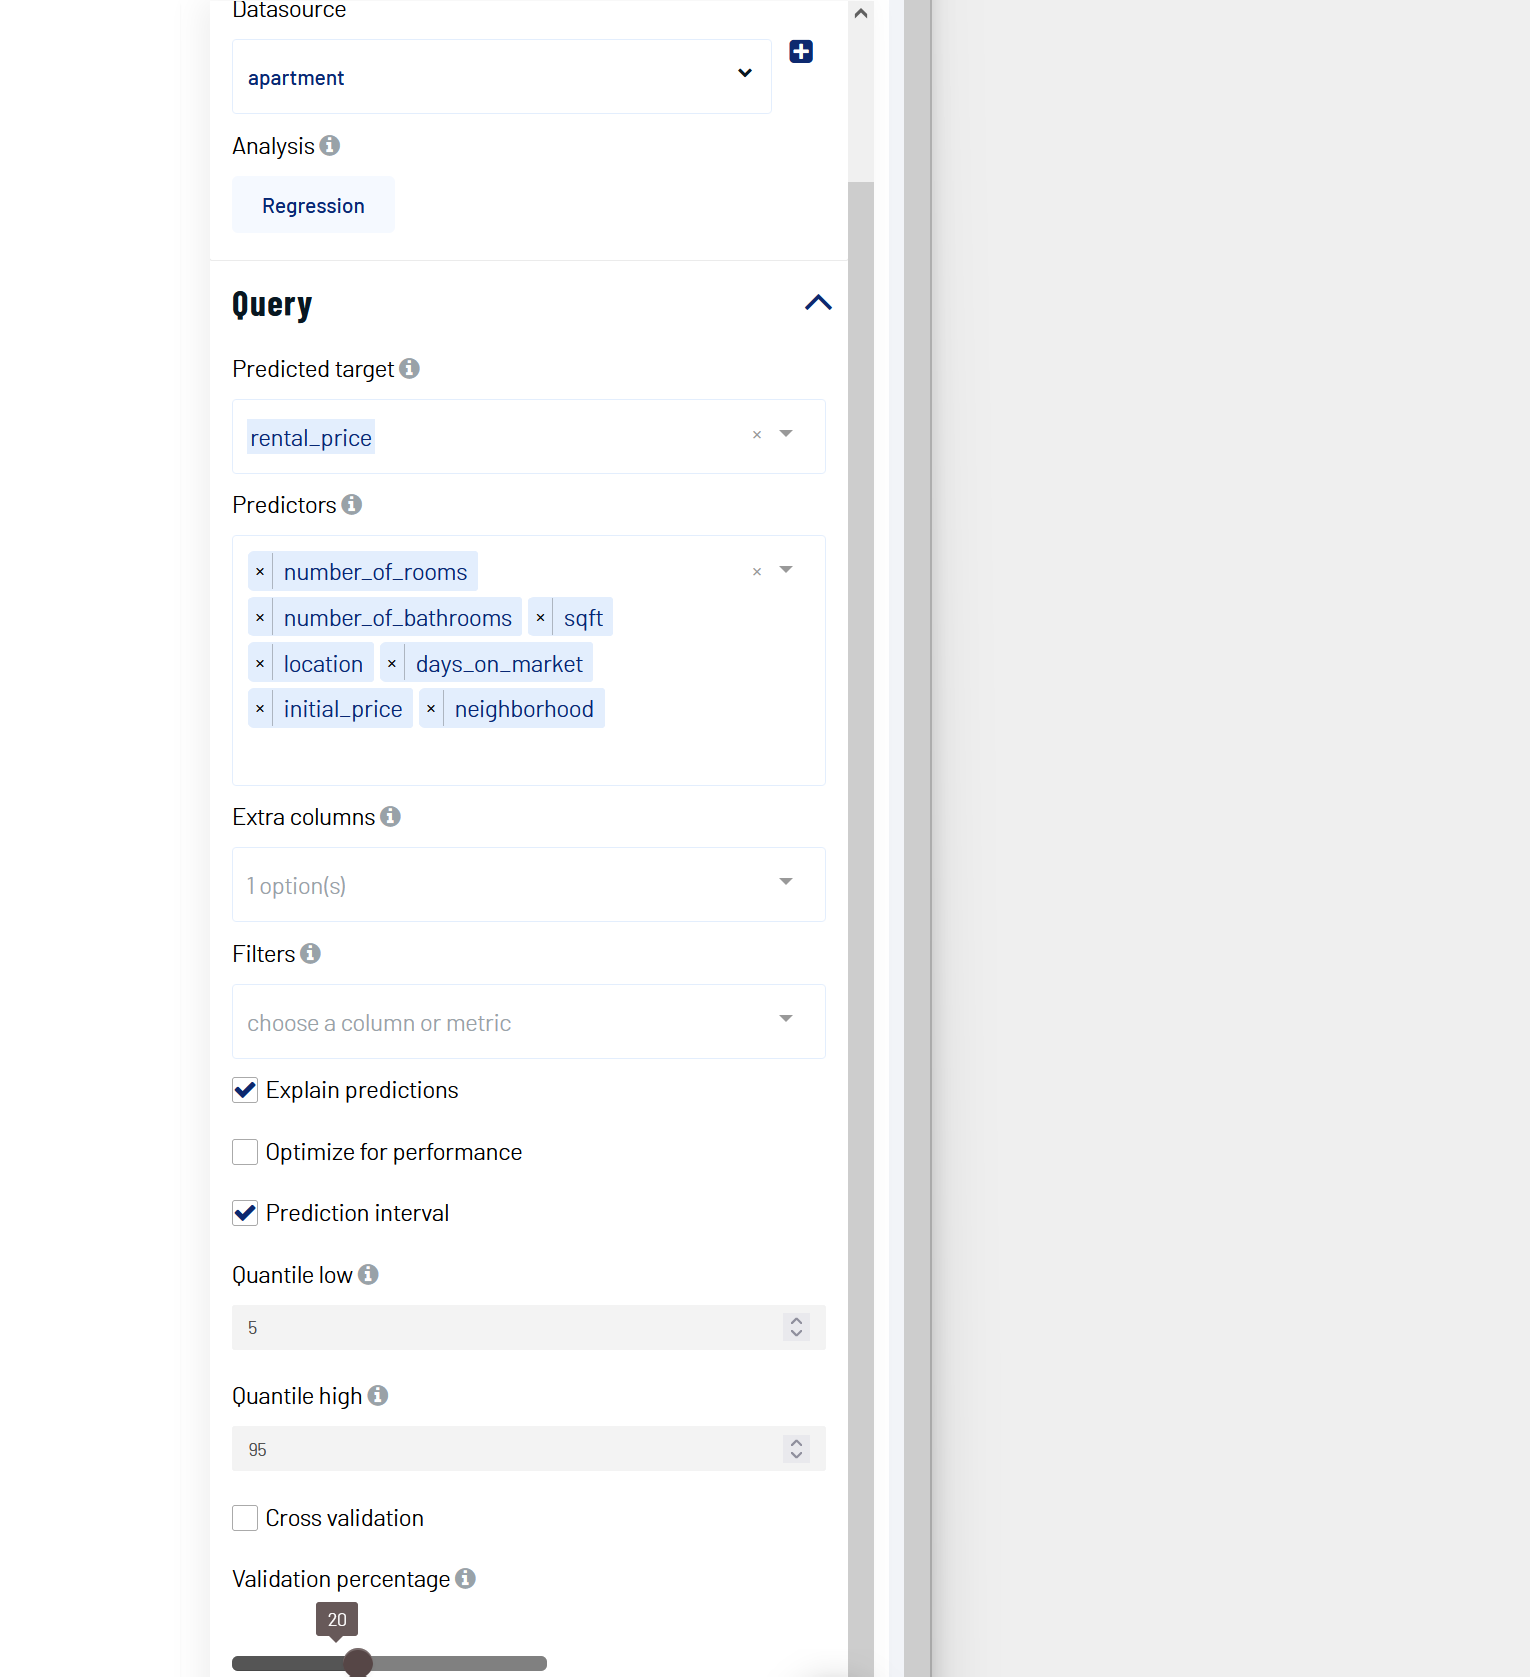Image resolution: width=1530 pixels, height=1677 pixels.
Task: Remove the sqft predictor tag
Action: pyautogui.click(x=540, y=618)
